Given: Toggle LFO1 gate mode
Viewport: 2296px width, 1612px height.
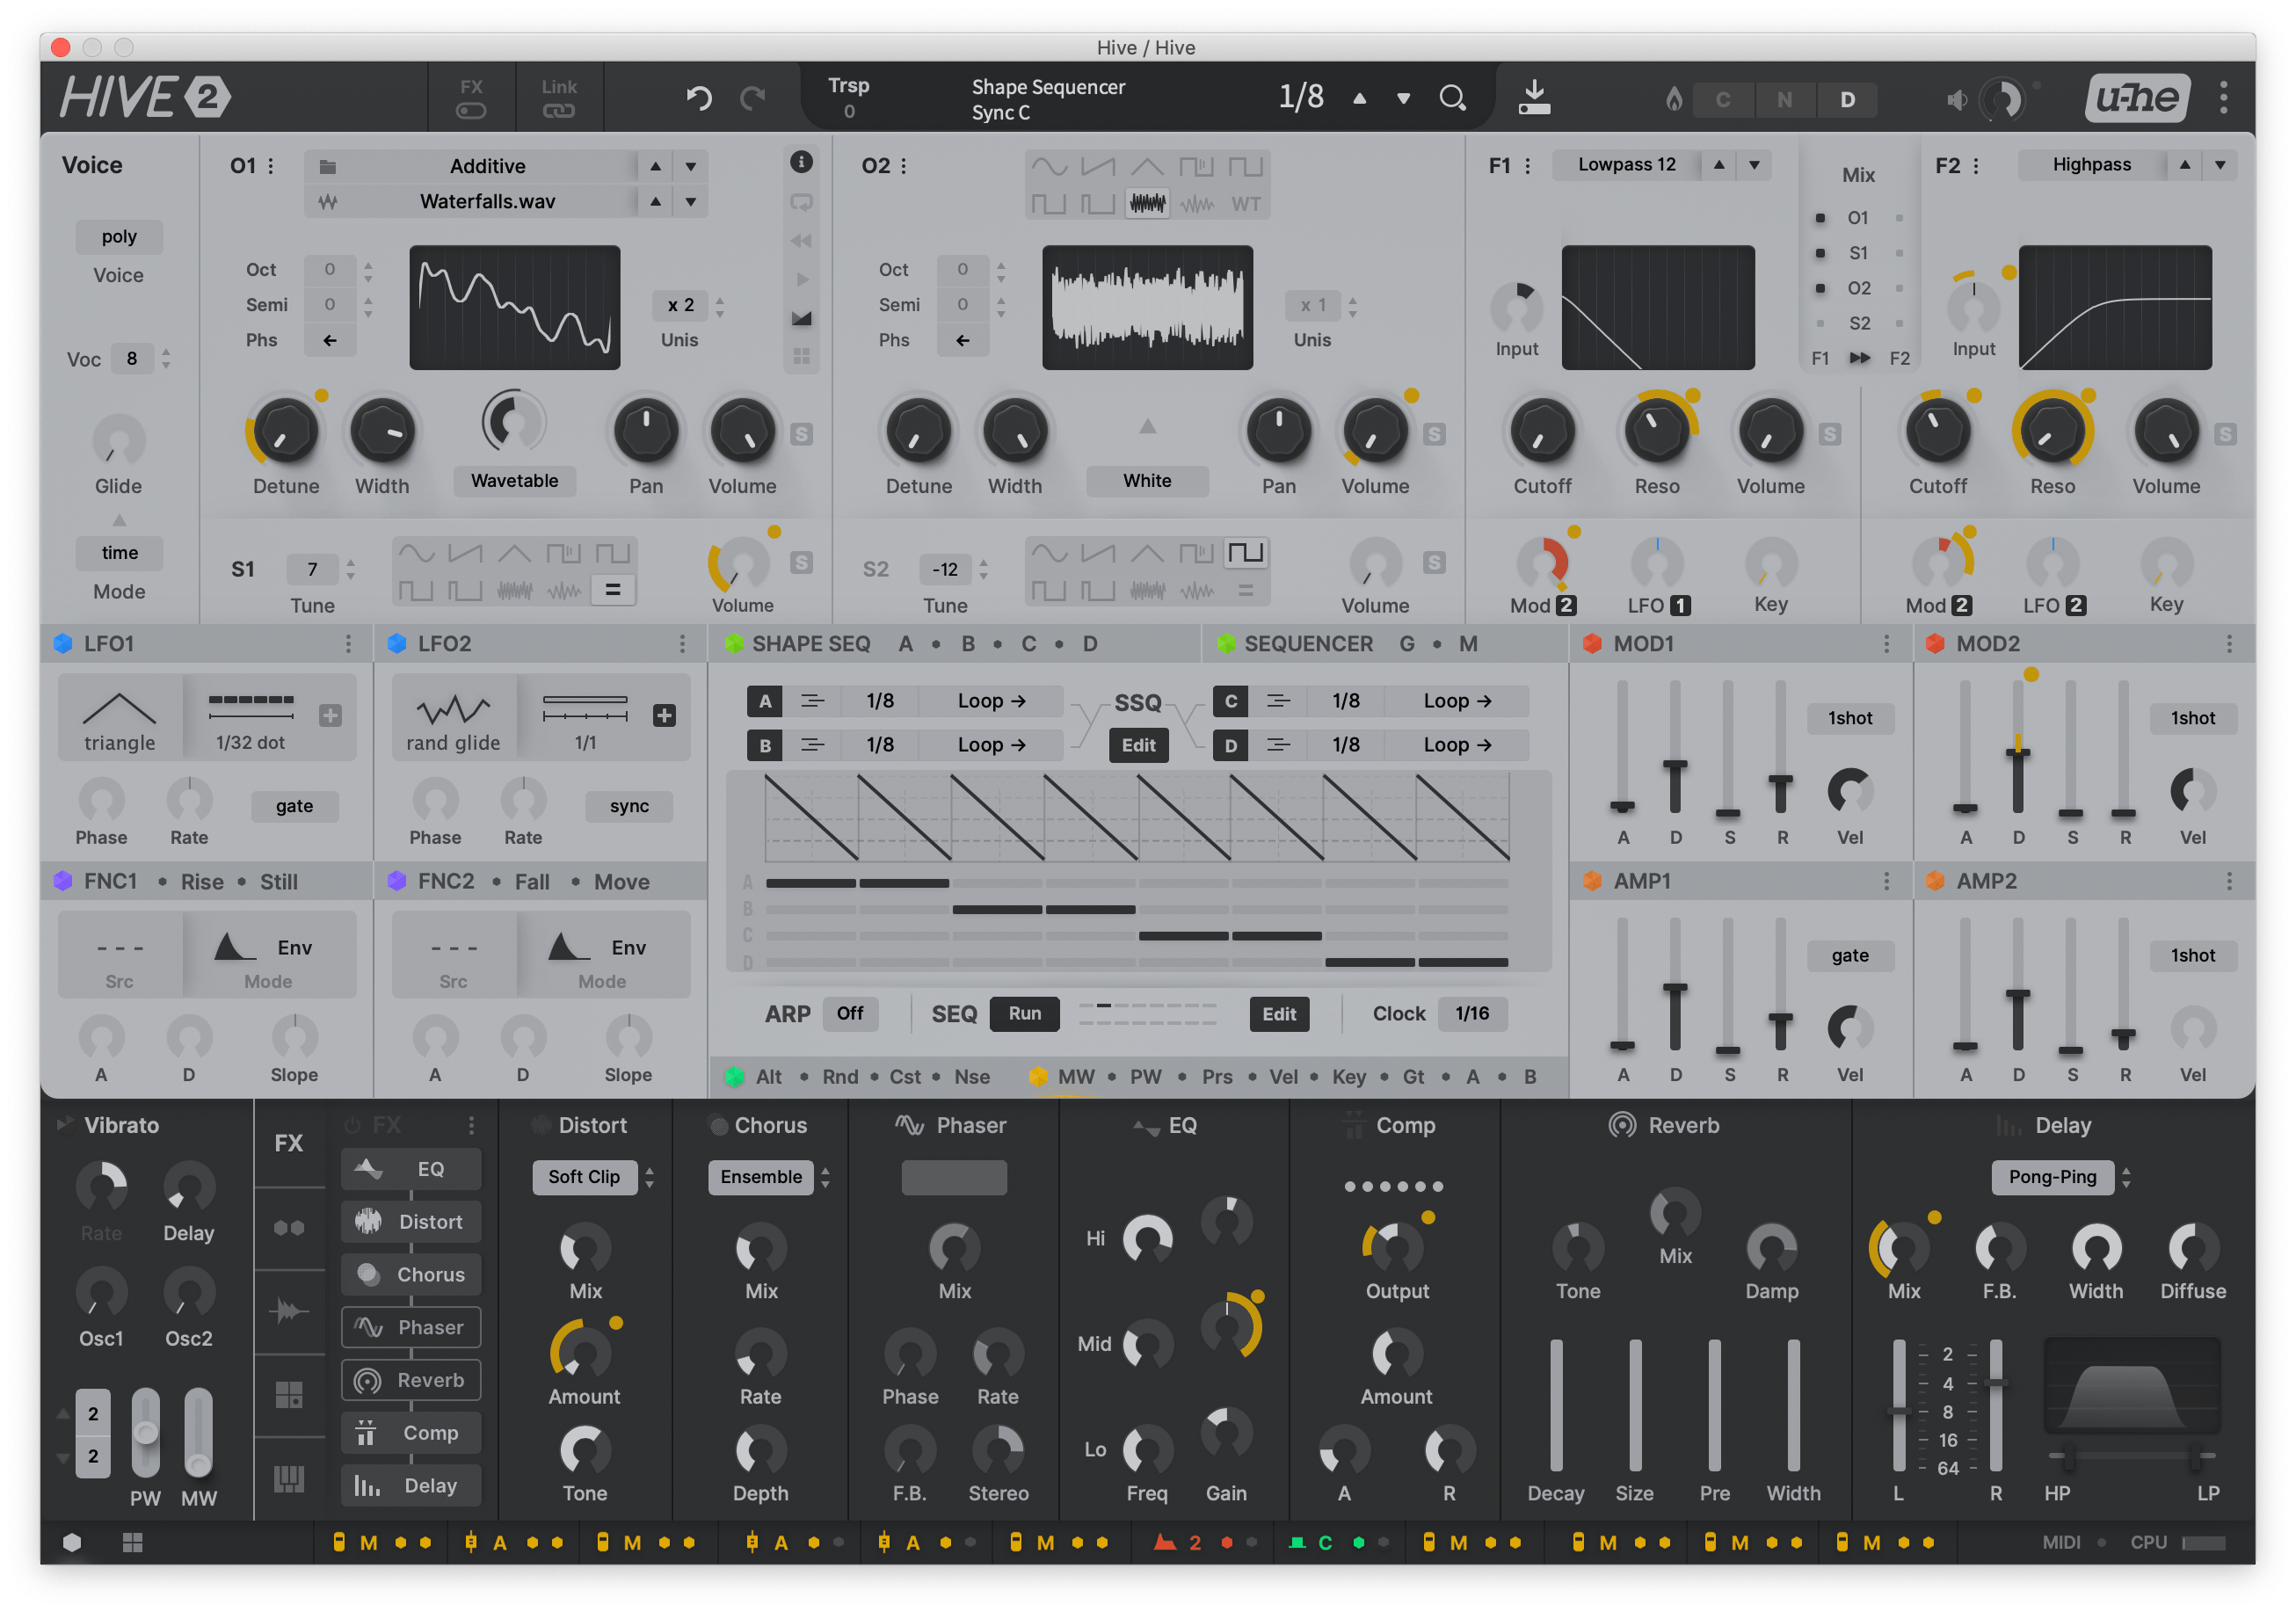Looking at the screenshot, I should pos(294,806).
